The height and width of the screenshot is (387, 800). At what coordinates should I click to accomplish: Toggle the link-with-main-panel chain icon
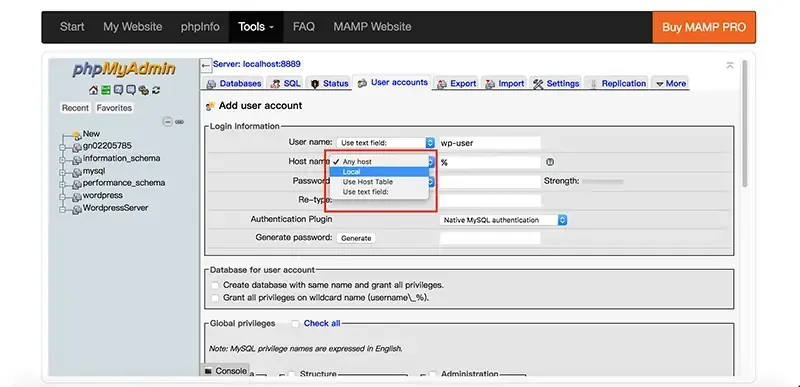tap(180, 122)
